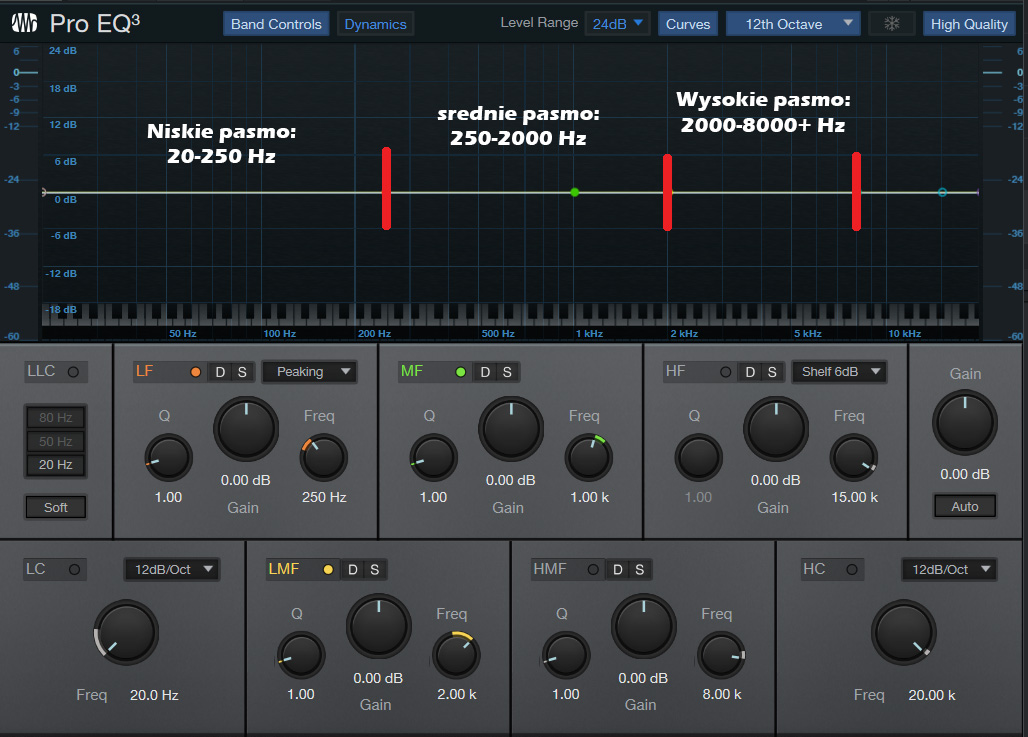Switch to Band Controls tab

pos(276,24)
